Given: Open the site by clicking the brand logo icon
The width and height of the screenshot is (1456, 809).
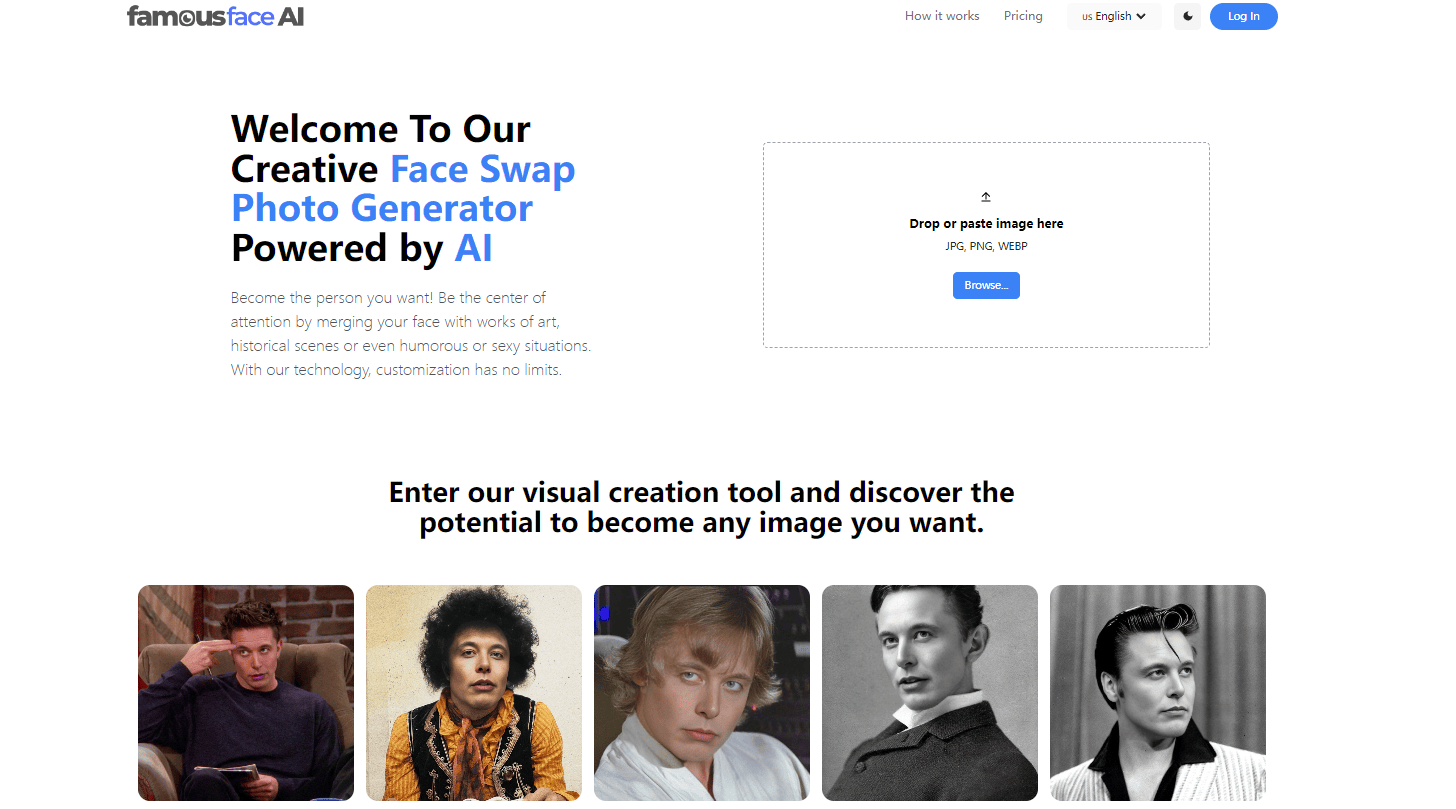Looking at the screenshot, I should [216, 16].
